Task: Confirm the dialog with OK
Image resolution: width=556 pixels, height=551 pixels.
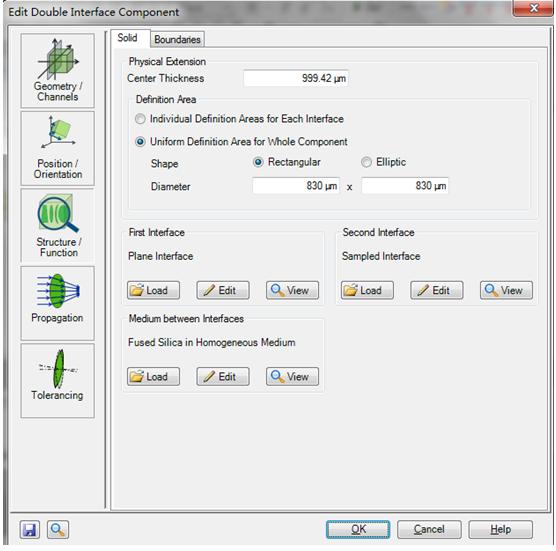Action: pos(358,529)
